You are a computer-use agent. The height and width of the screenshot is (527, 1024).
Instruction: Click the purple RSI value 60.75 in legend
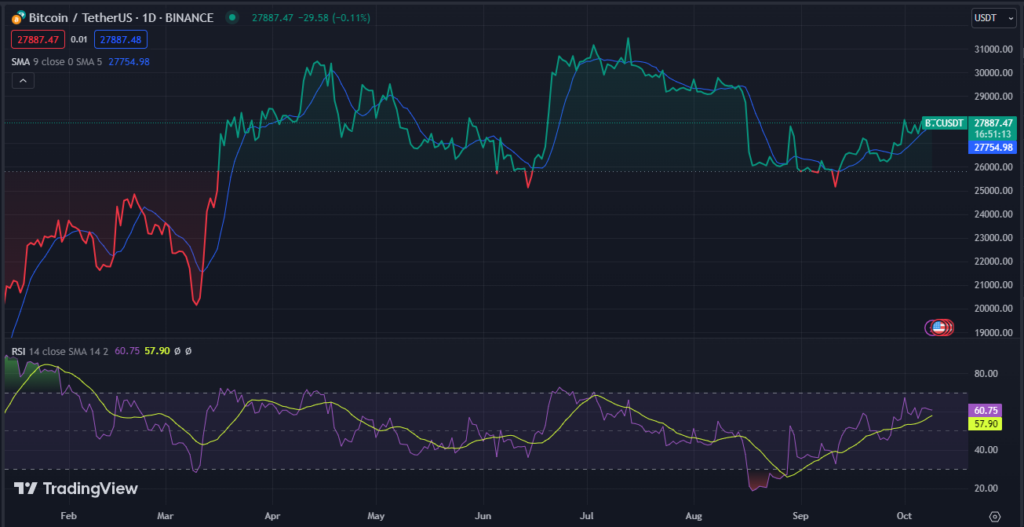127,351
